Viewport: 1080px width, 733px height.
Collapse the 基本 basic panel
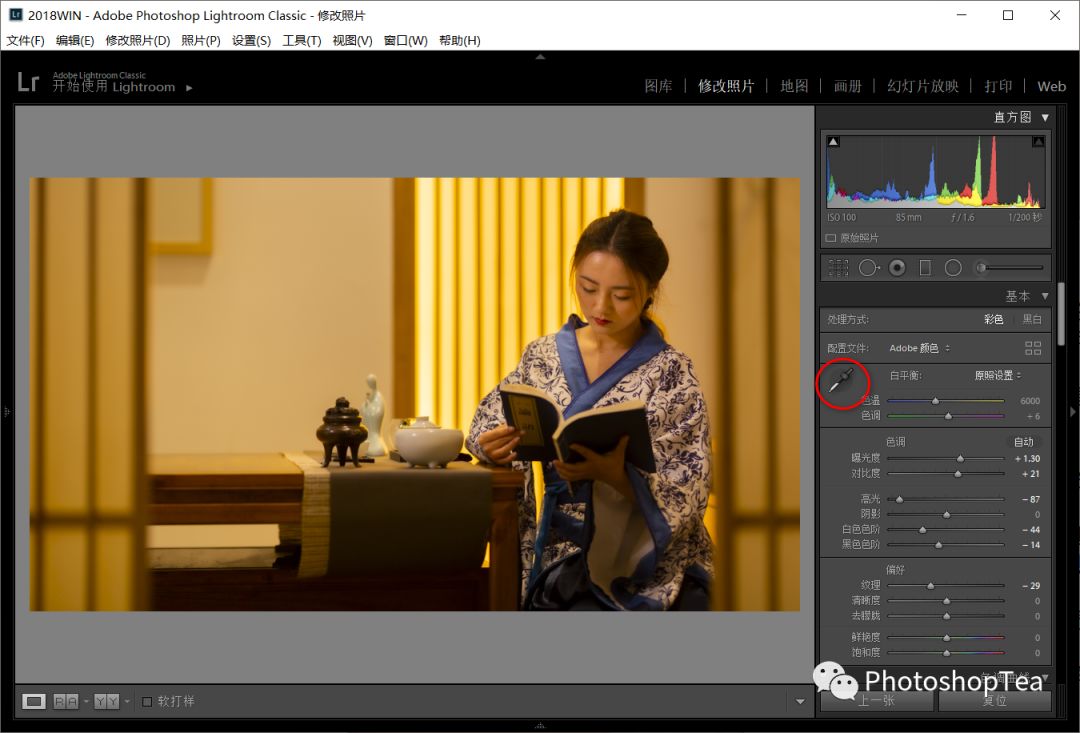(1045, 296)
